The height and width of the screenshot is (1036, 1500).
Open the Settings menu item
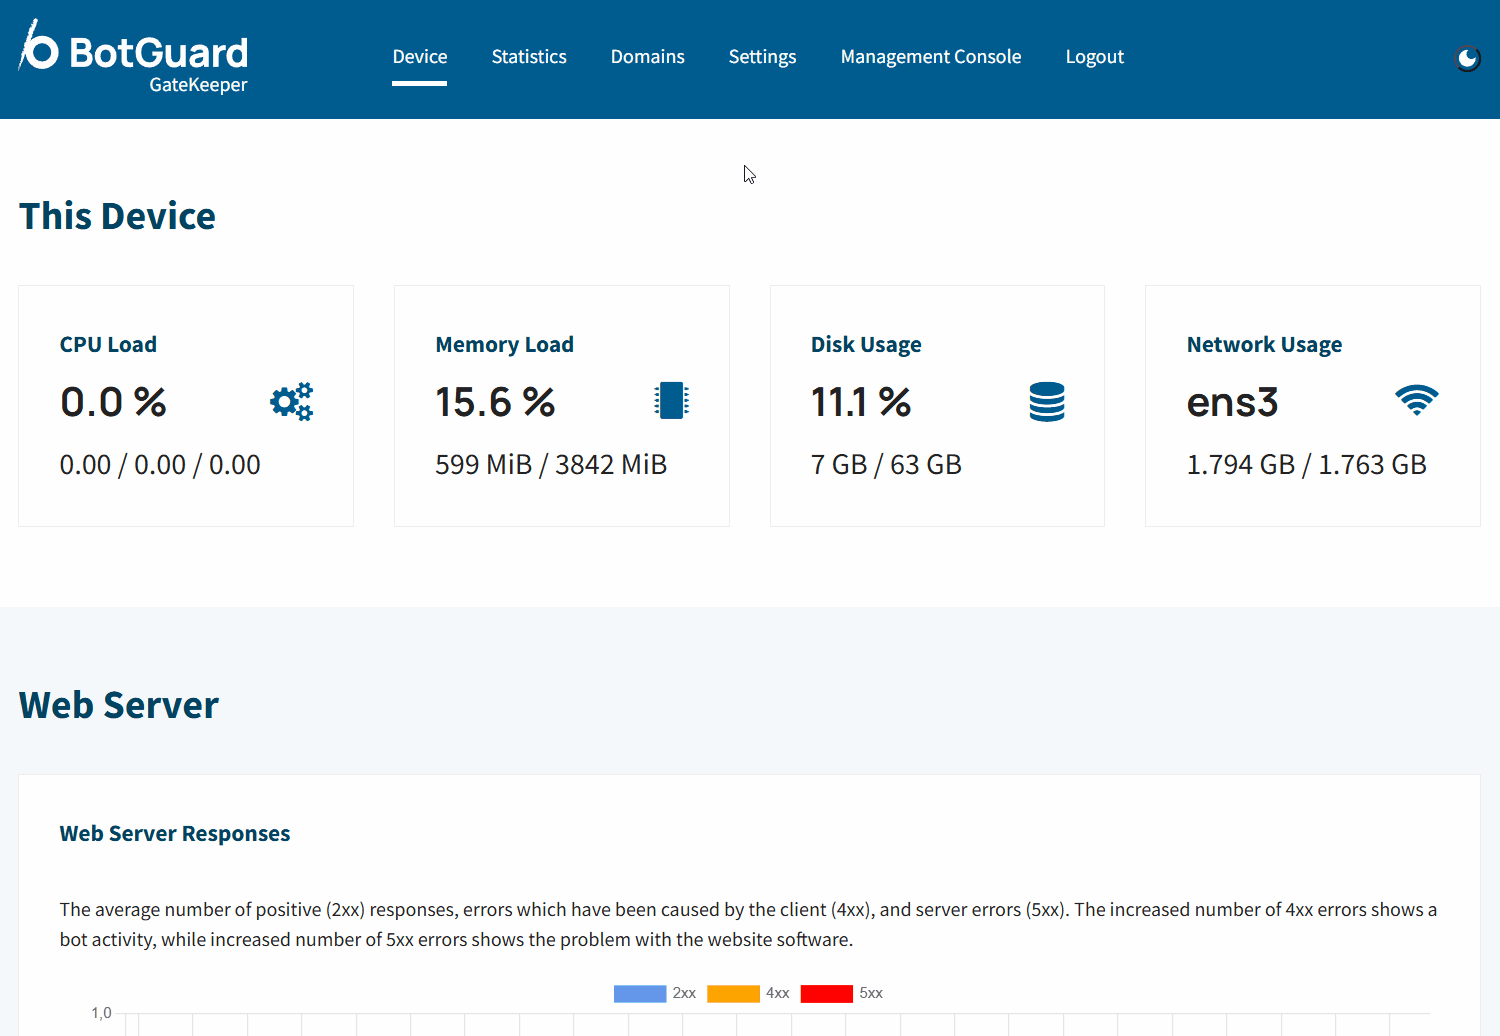(762, 57)
